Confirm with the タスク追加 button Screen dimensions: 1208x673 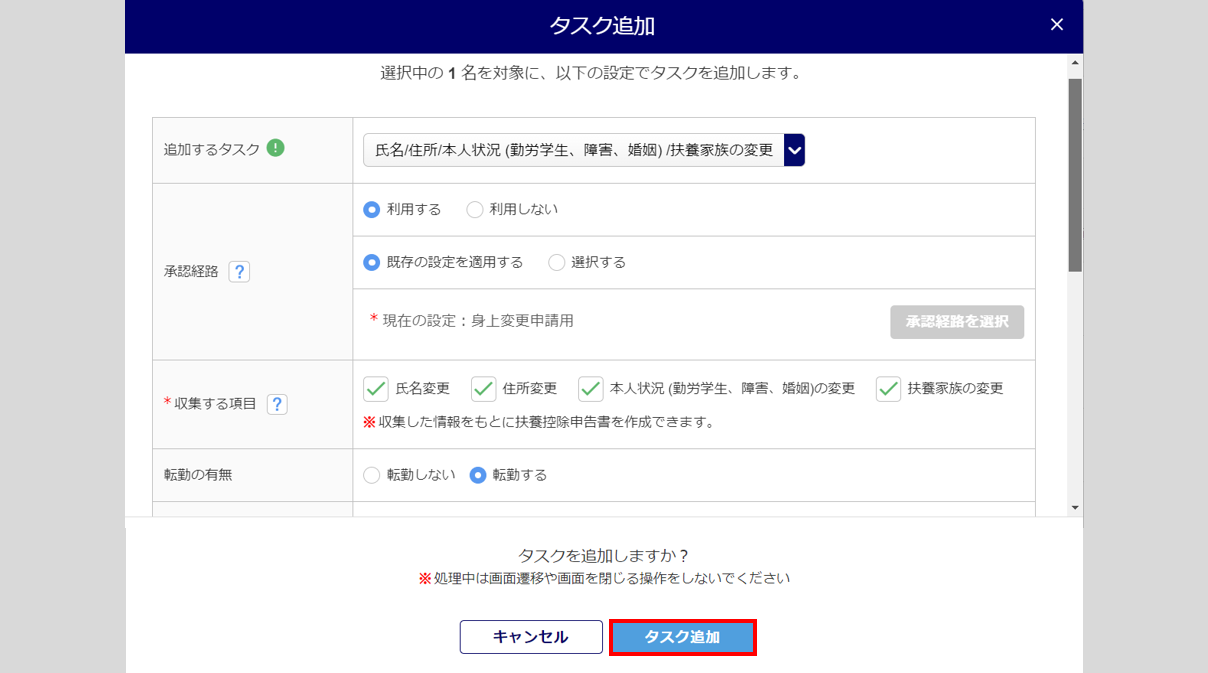point(683,637)
